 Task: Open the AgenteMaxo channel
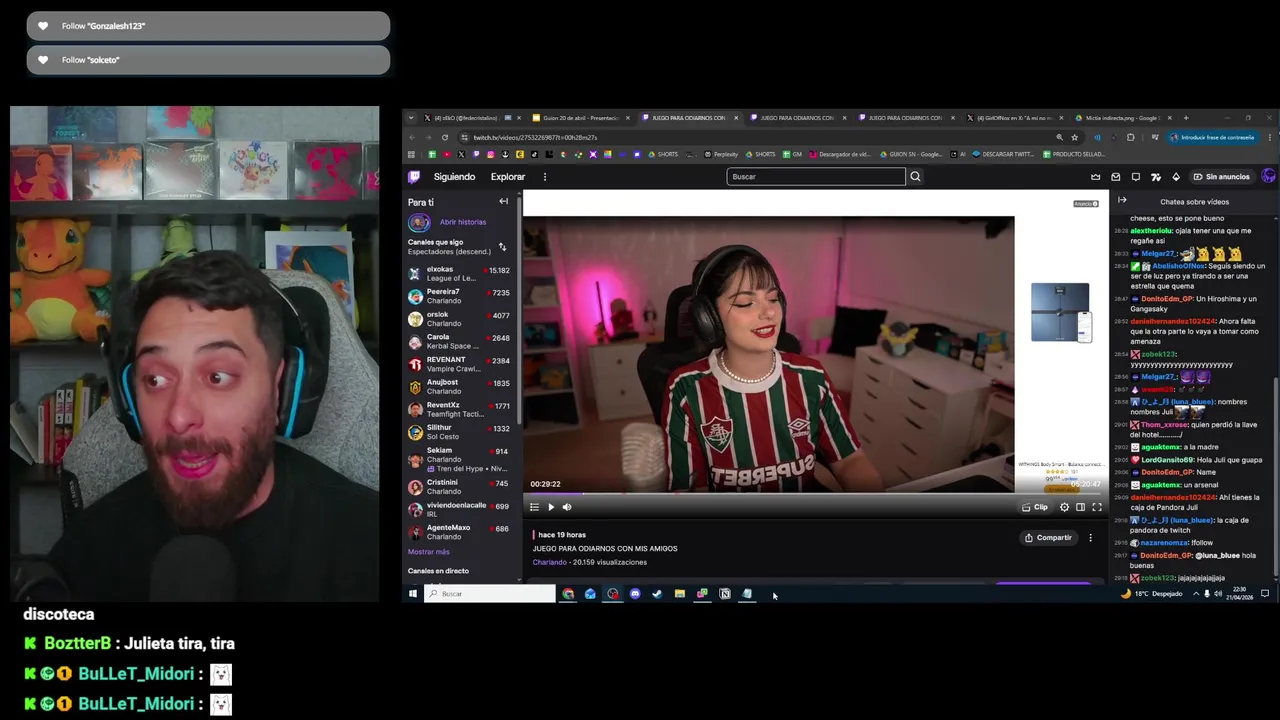click(x=459, y=532)
